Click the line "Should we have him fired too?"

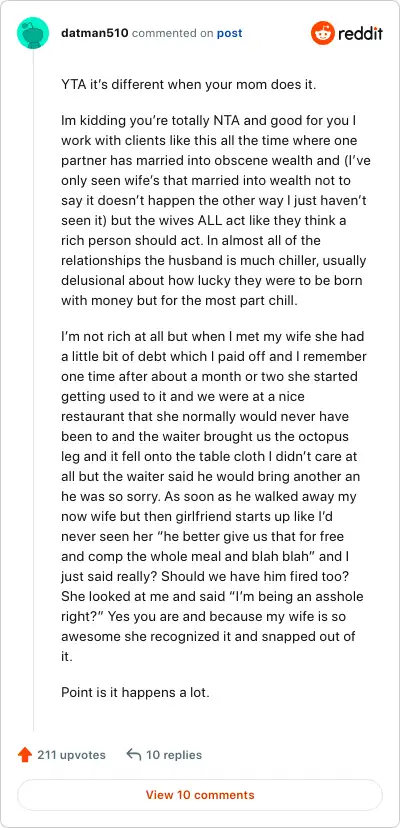[x=213, y=577]
